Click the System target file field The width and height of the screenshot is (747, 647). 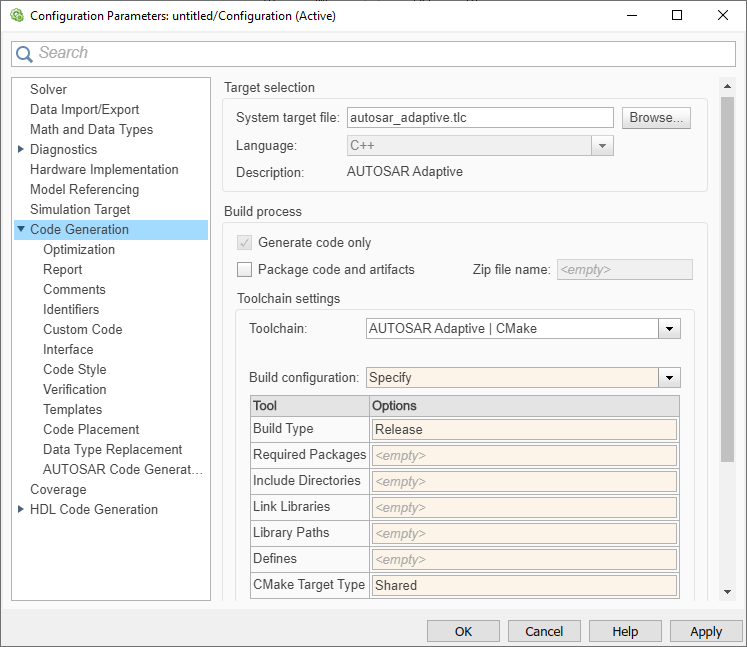tap(479, 118)
